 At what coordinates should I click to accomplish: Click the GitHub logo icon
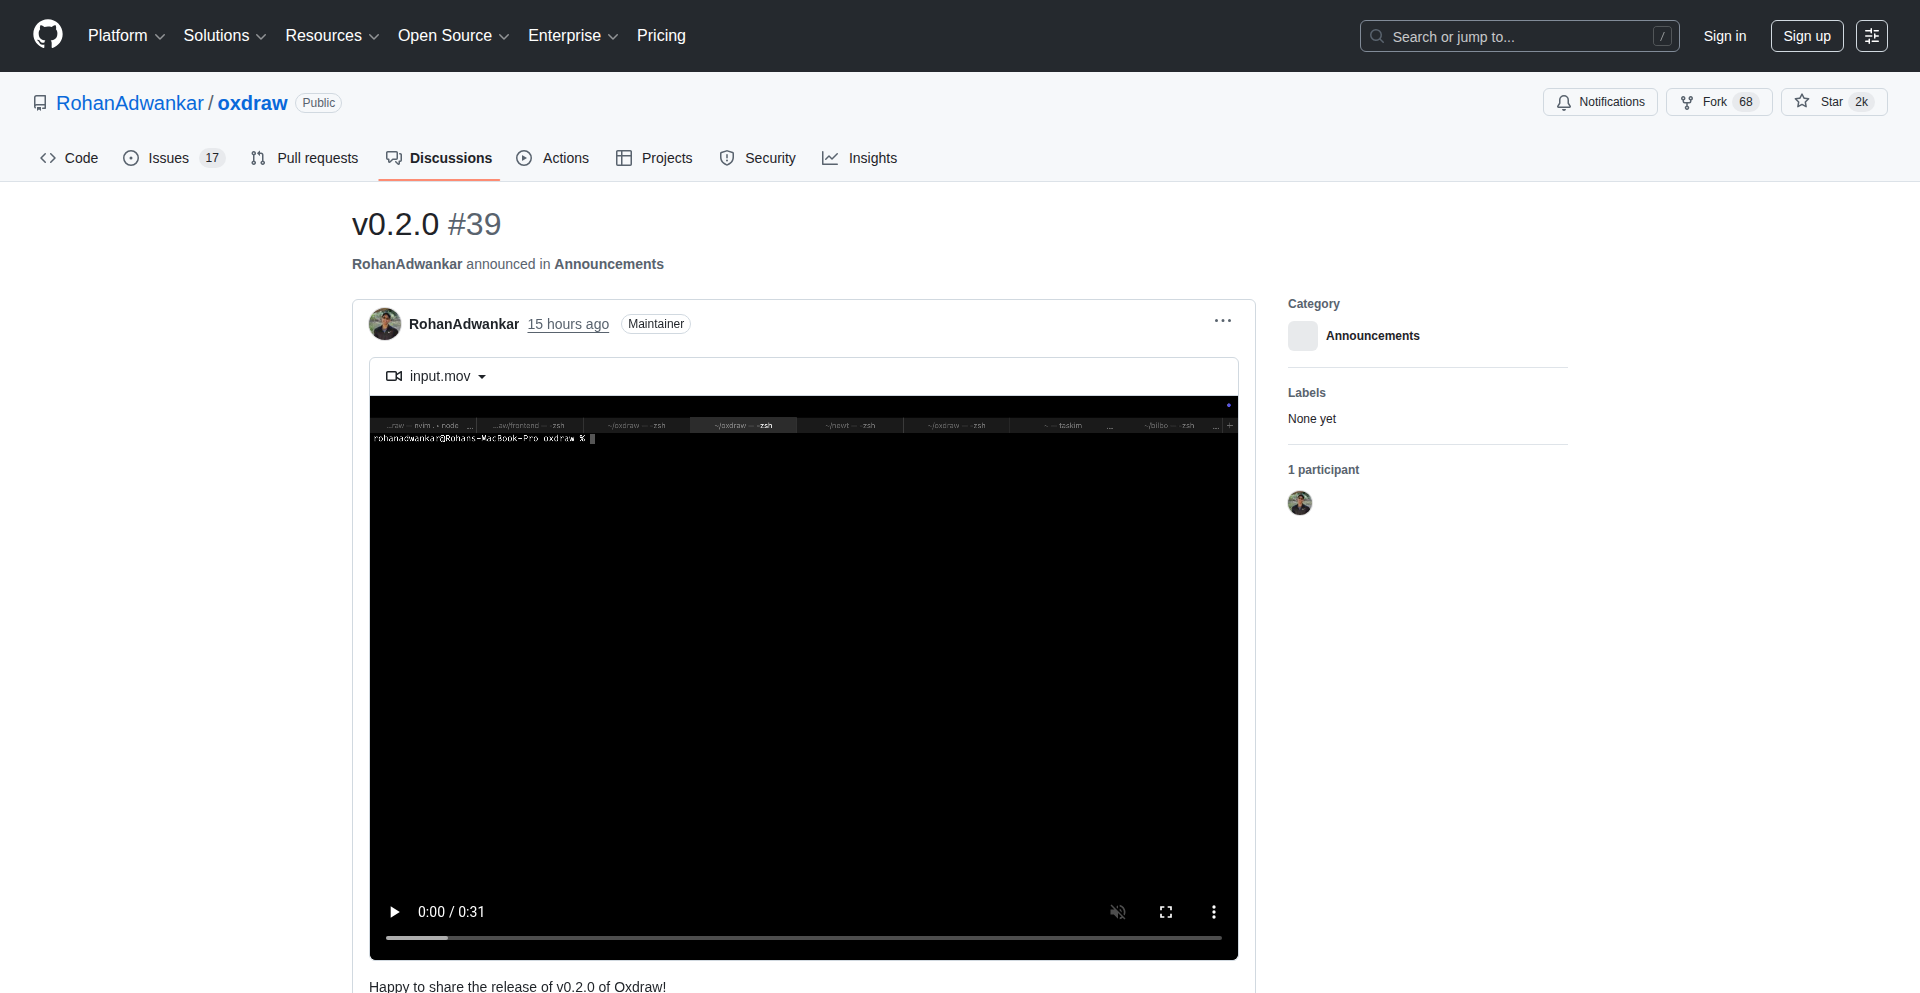tap(48, 35)
